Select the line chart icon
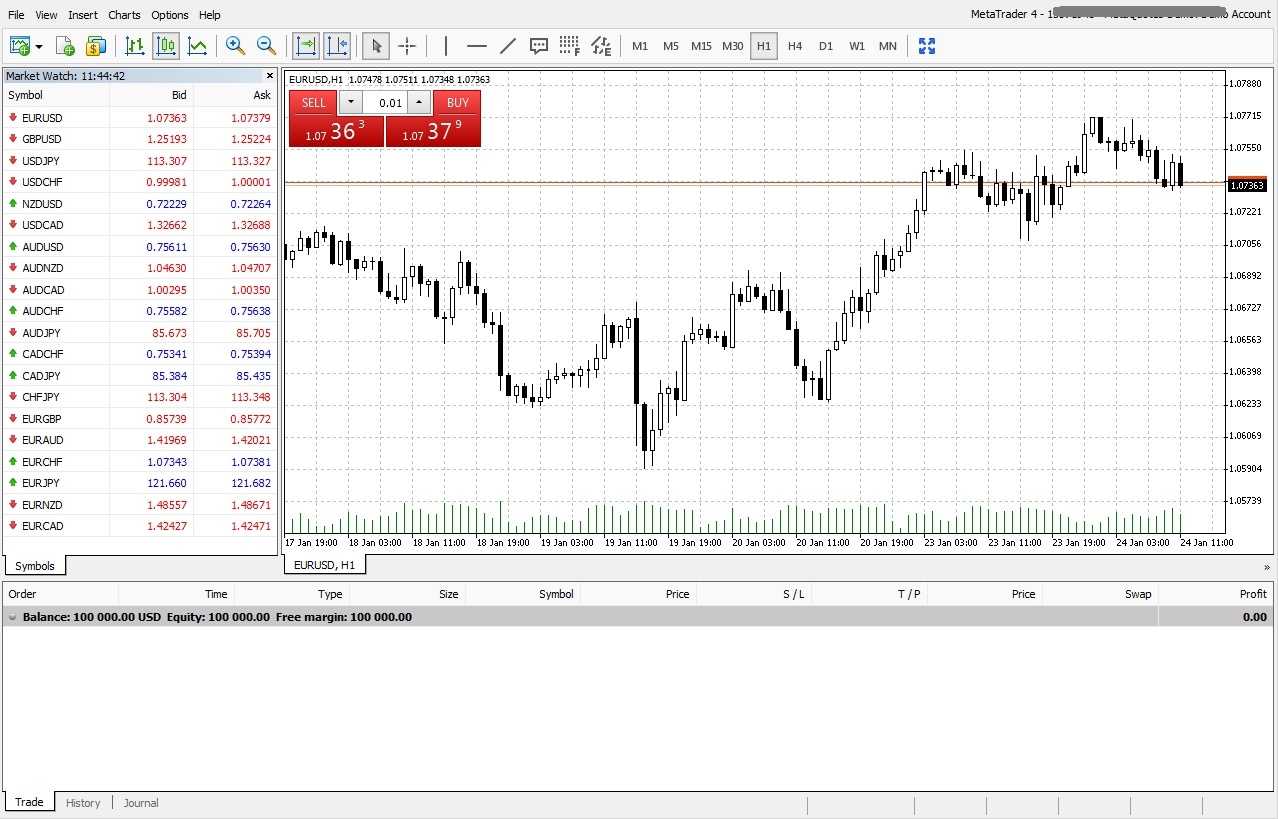The width and height of the screenshot is (1278, 819). 198,46
